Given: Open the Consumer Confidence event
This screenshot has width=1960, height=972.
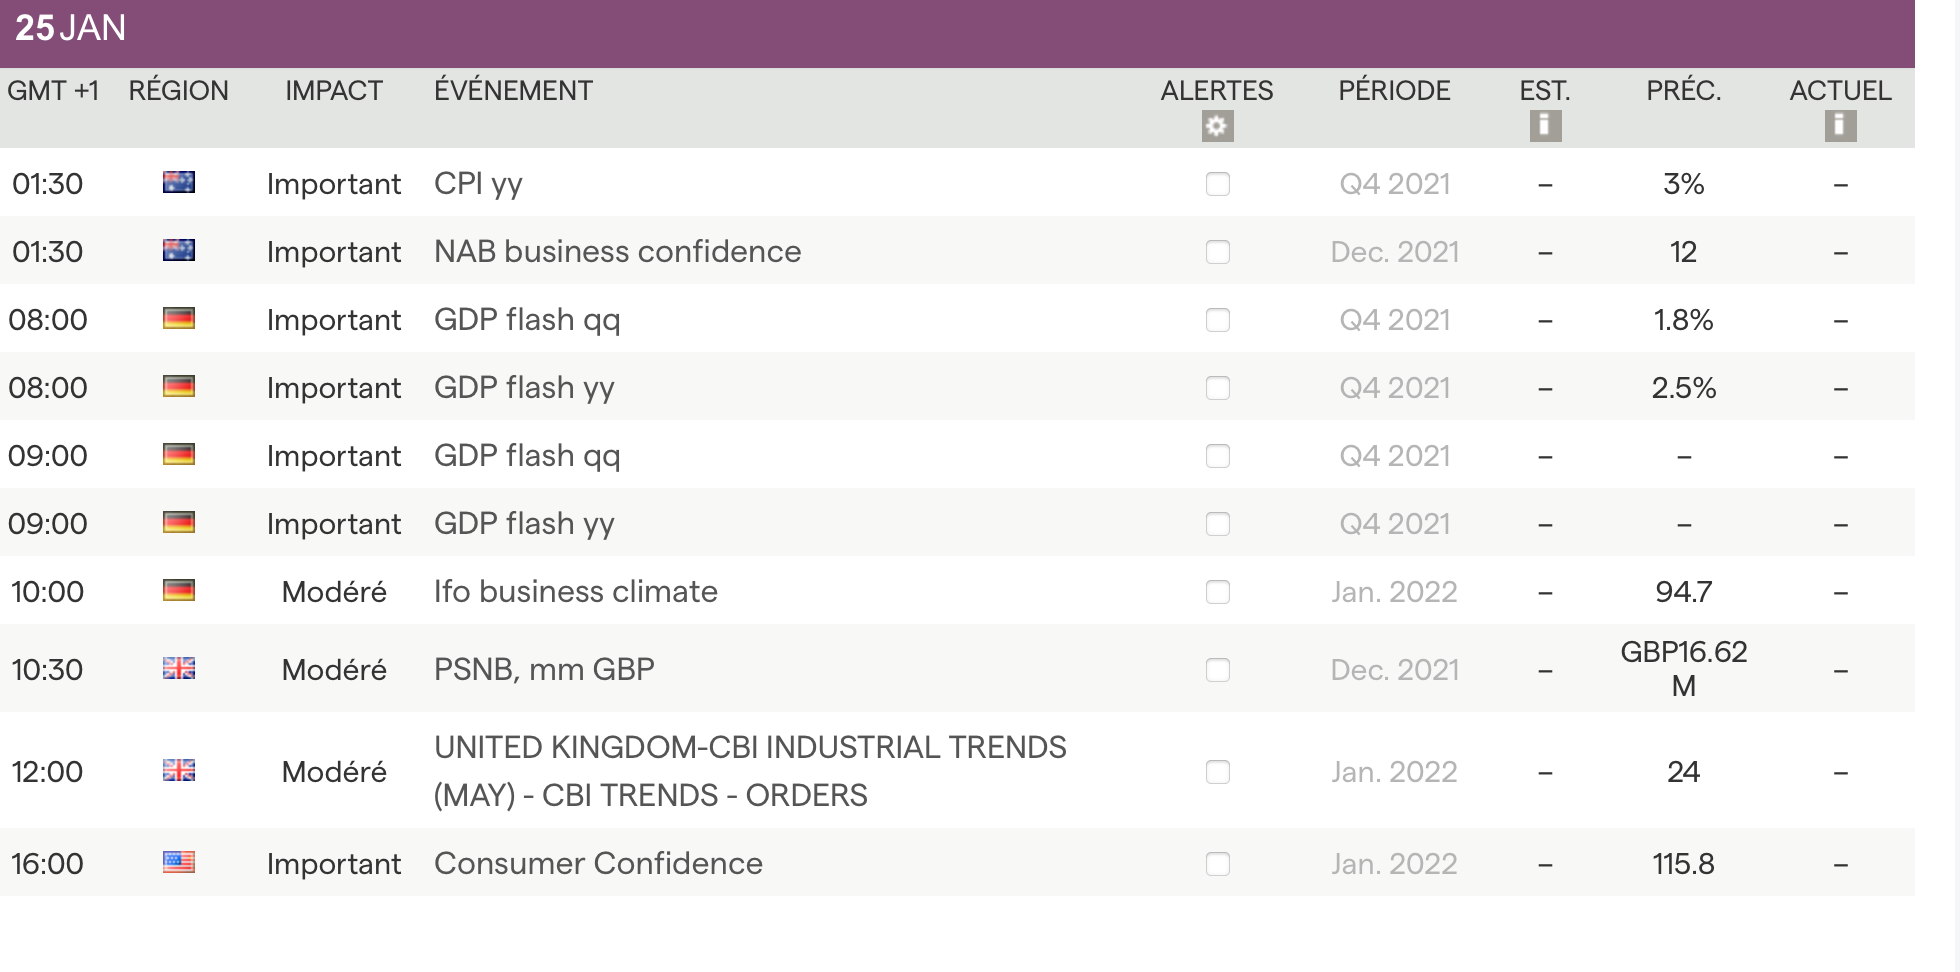Looking at the screenshot, I should coord(598,863).
